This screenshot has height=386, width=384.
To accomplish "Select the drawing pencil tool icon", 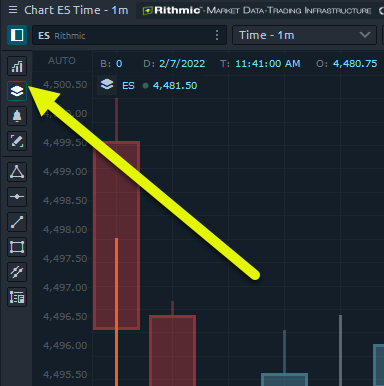I will 17,141.
